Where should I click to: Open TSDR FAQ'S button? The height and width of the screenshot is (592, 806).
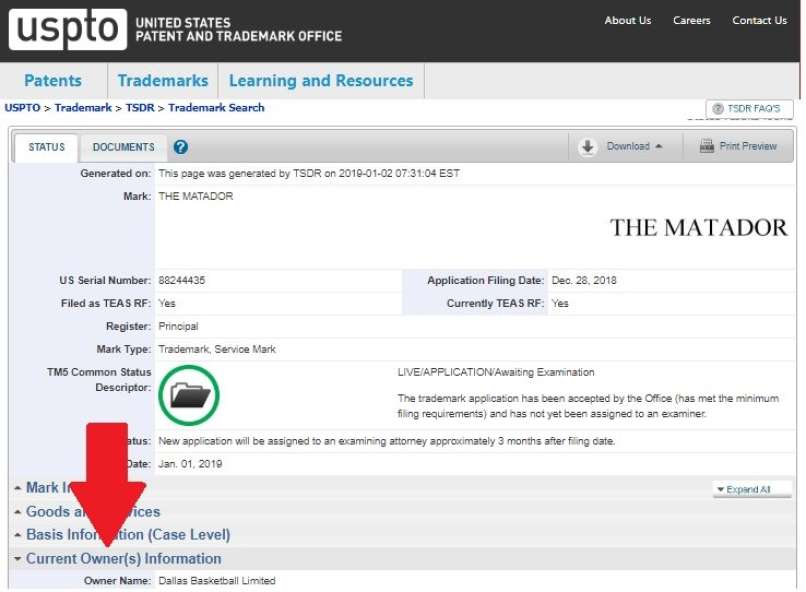click(749, 108)
